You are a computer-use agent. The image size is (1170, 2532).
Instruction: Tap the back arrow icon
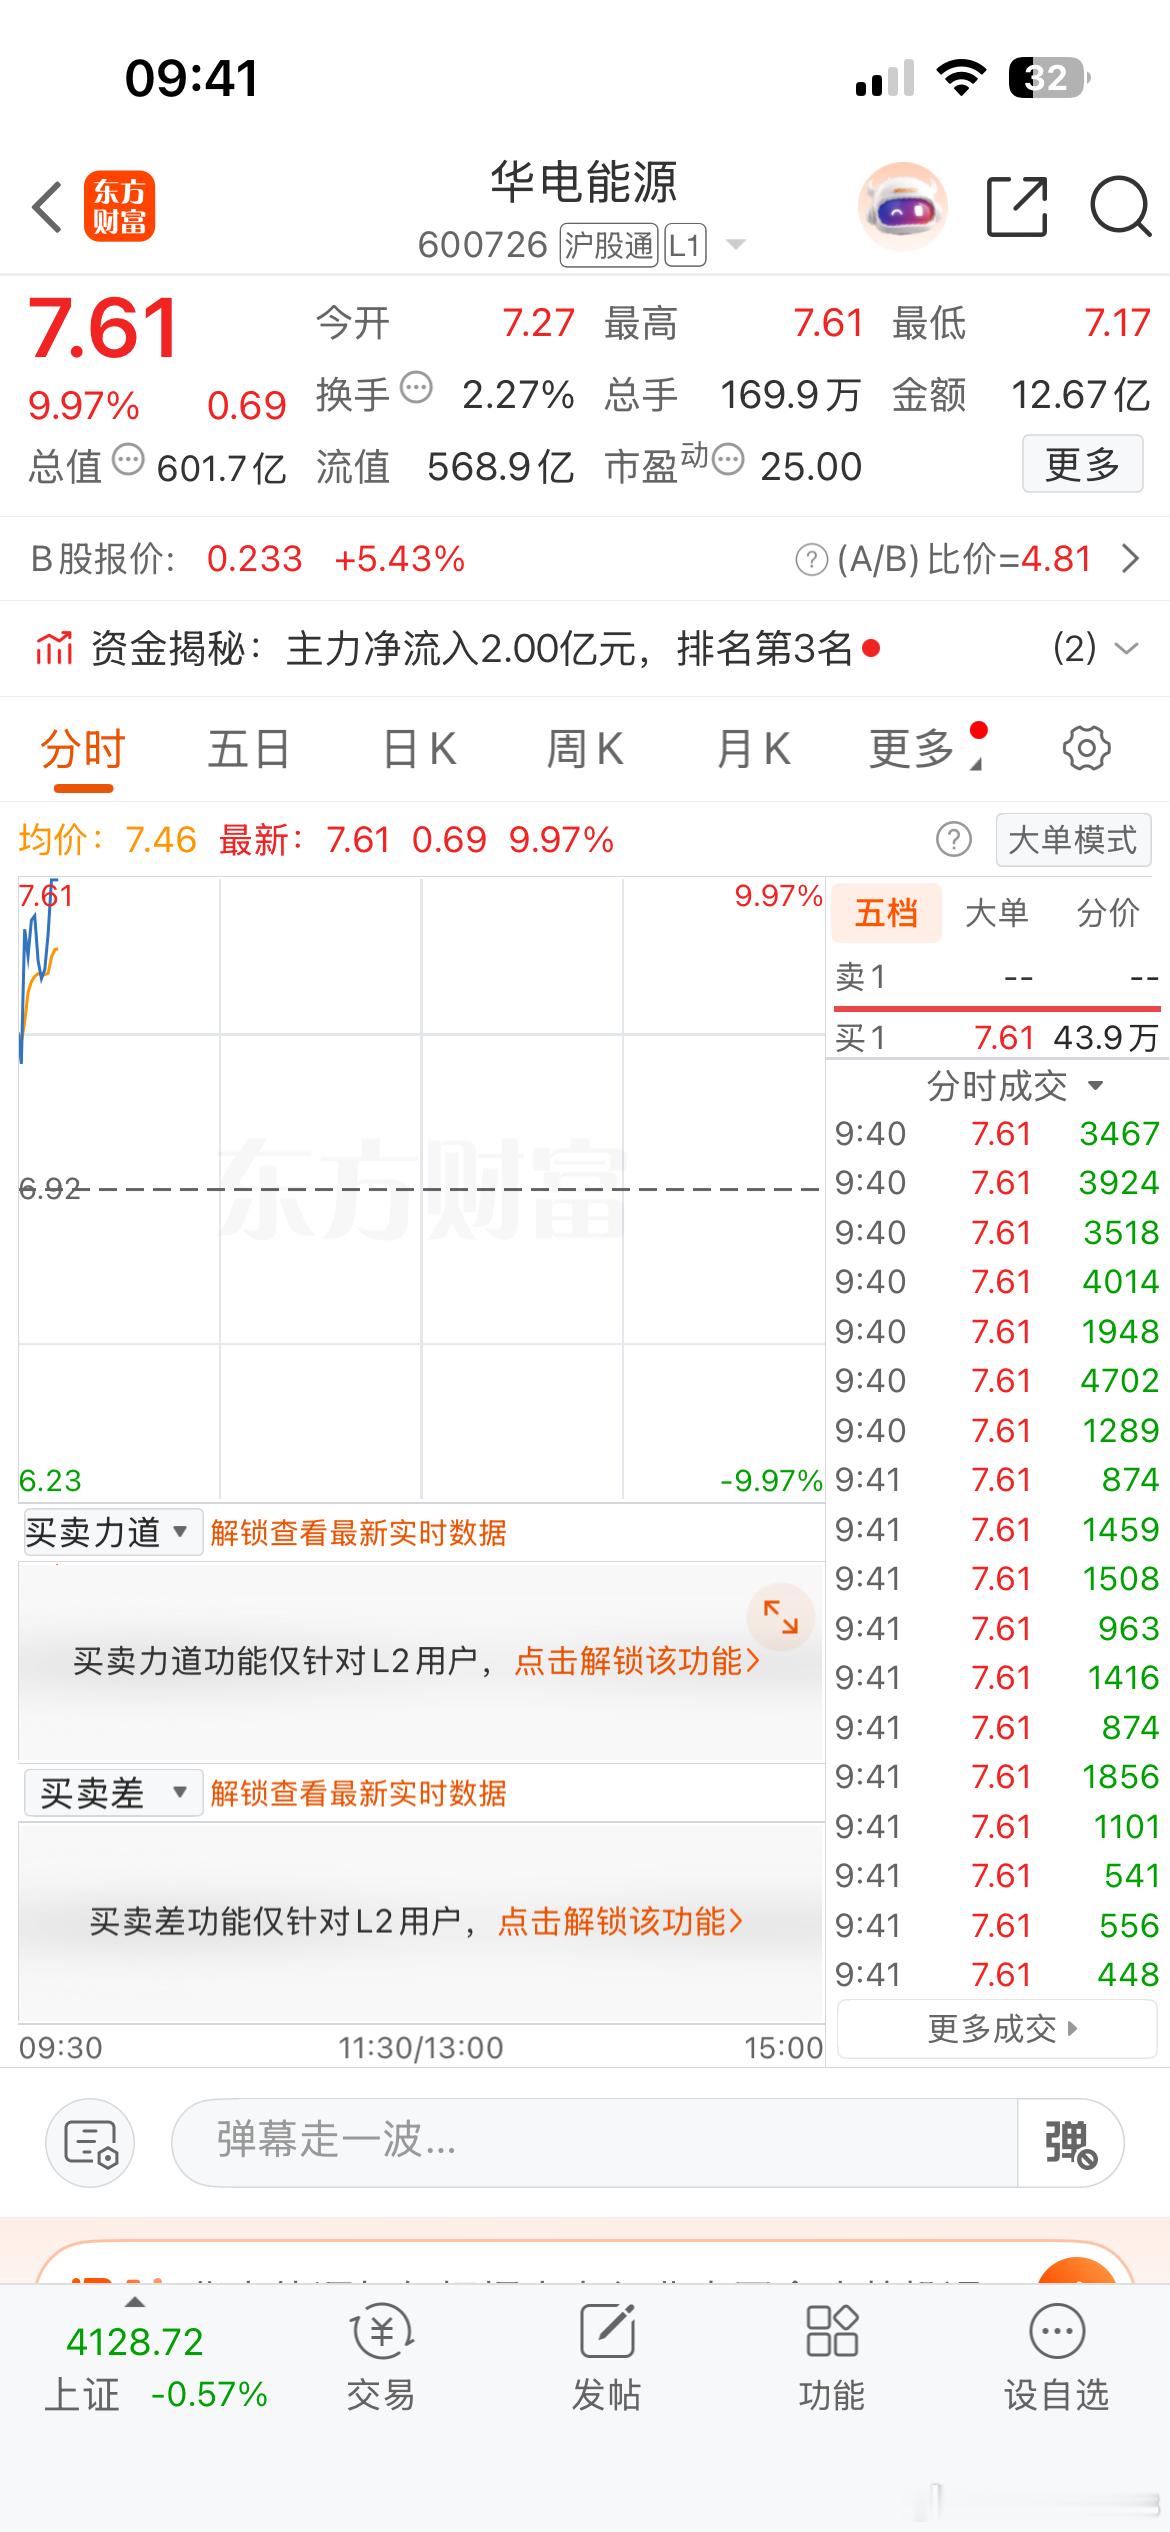click(47, 207)
